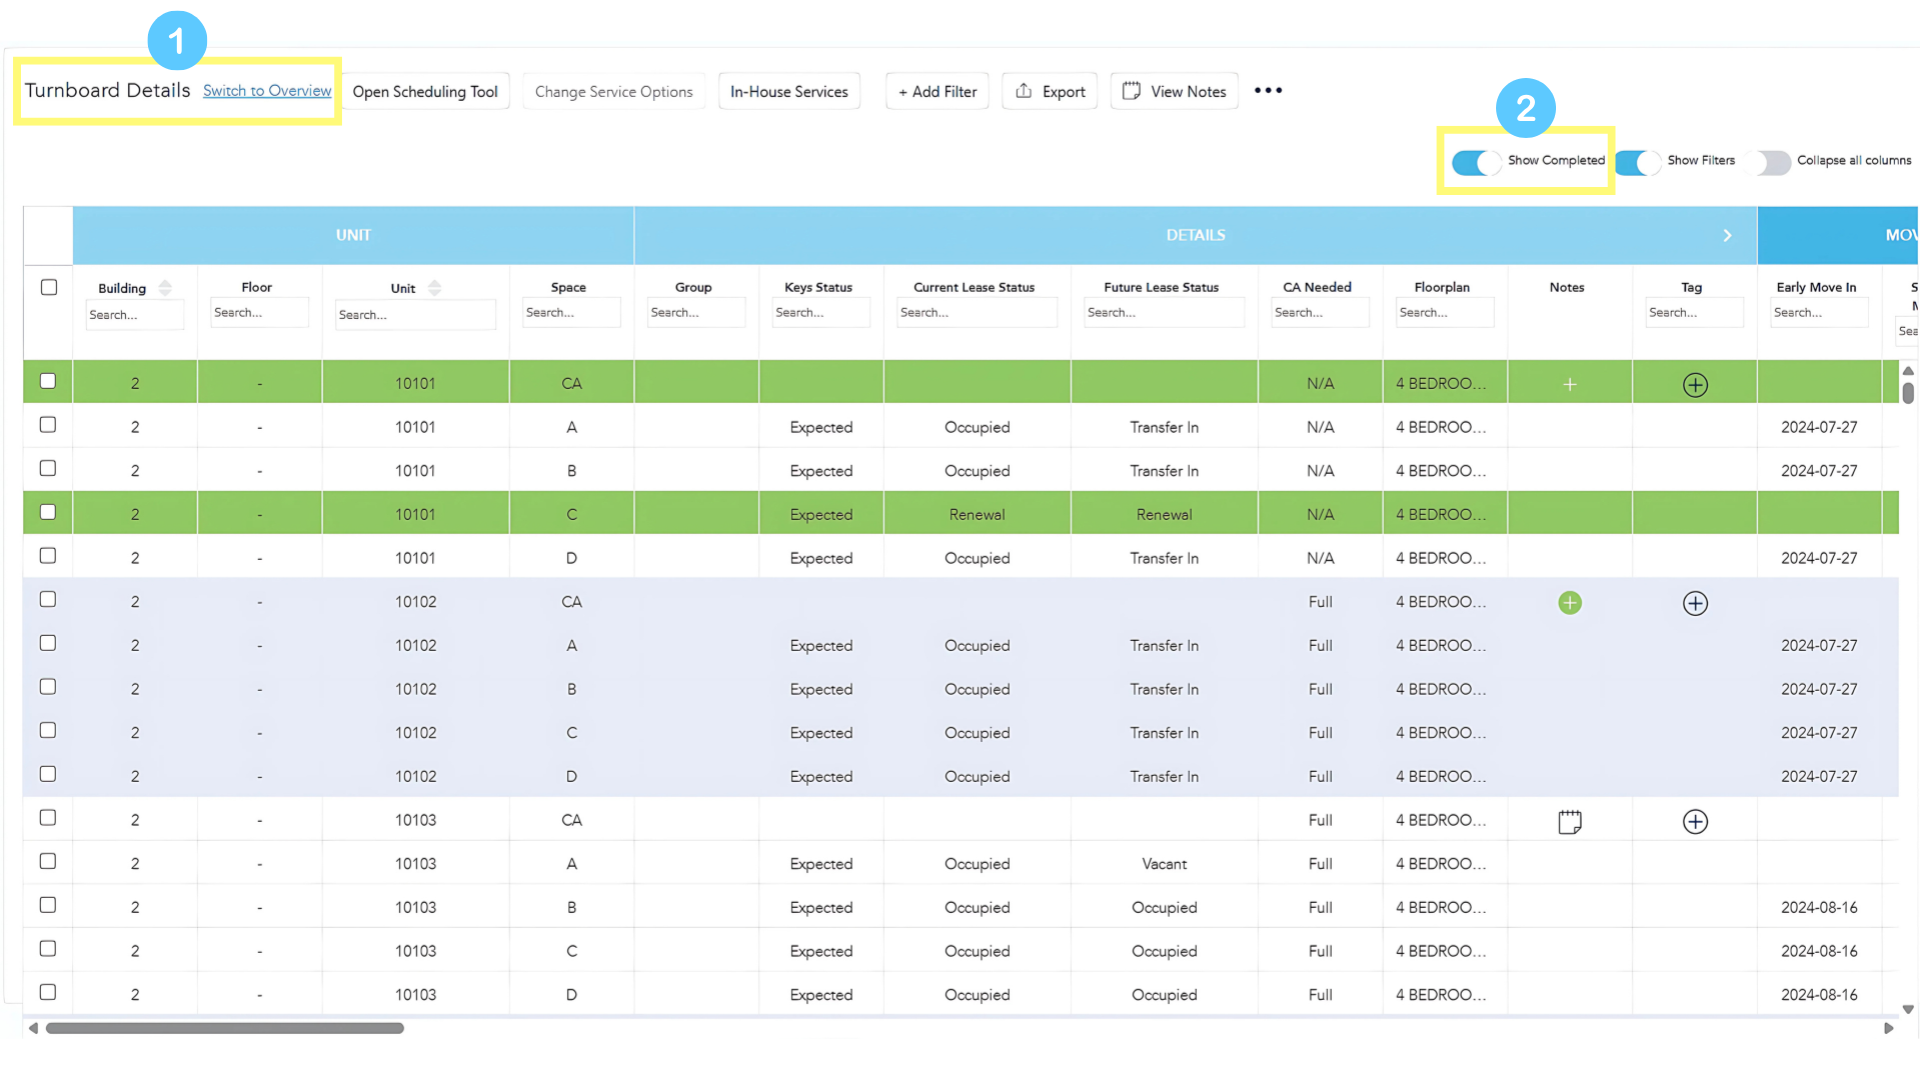Click tag plus icon for unit 10103 CA
The width and height of the screenshot is (1920, 1080).
[1695, 822]
